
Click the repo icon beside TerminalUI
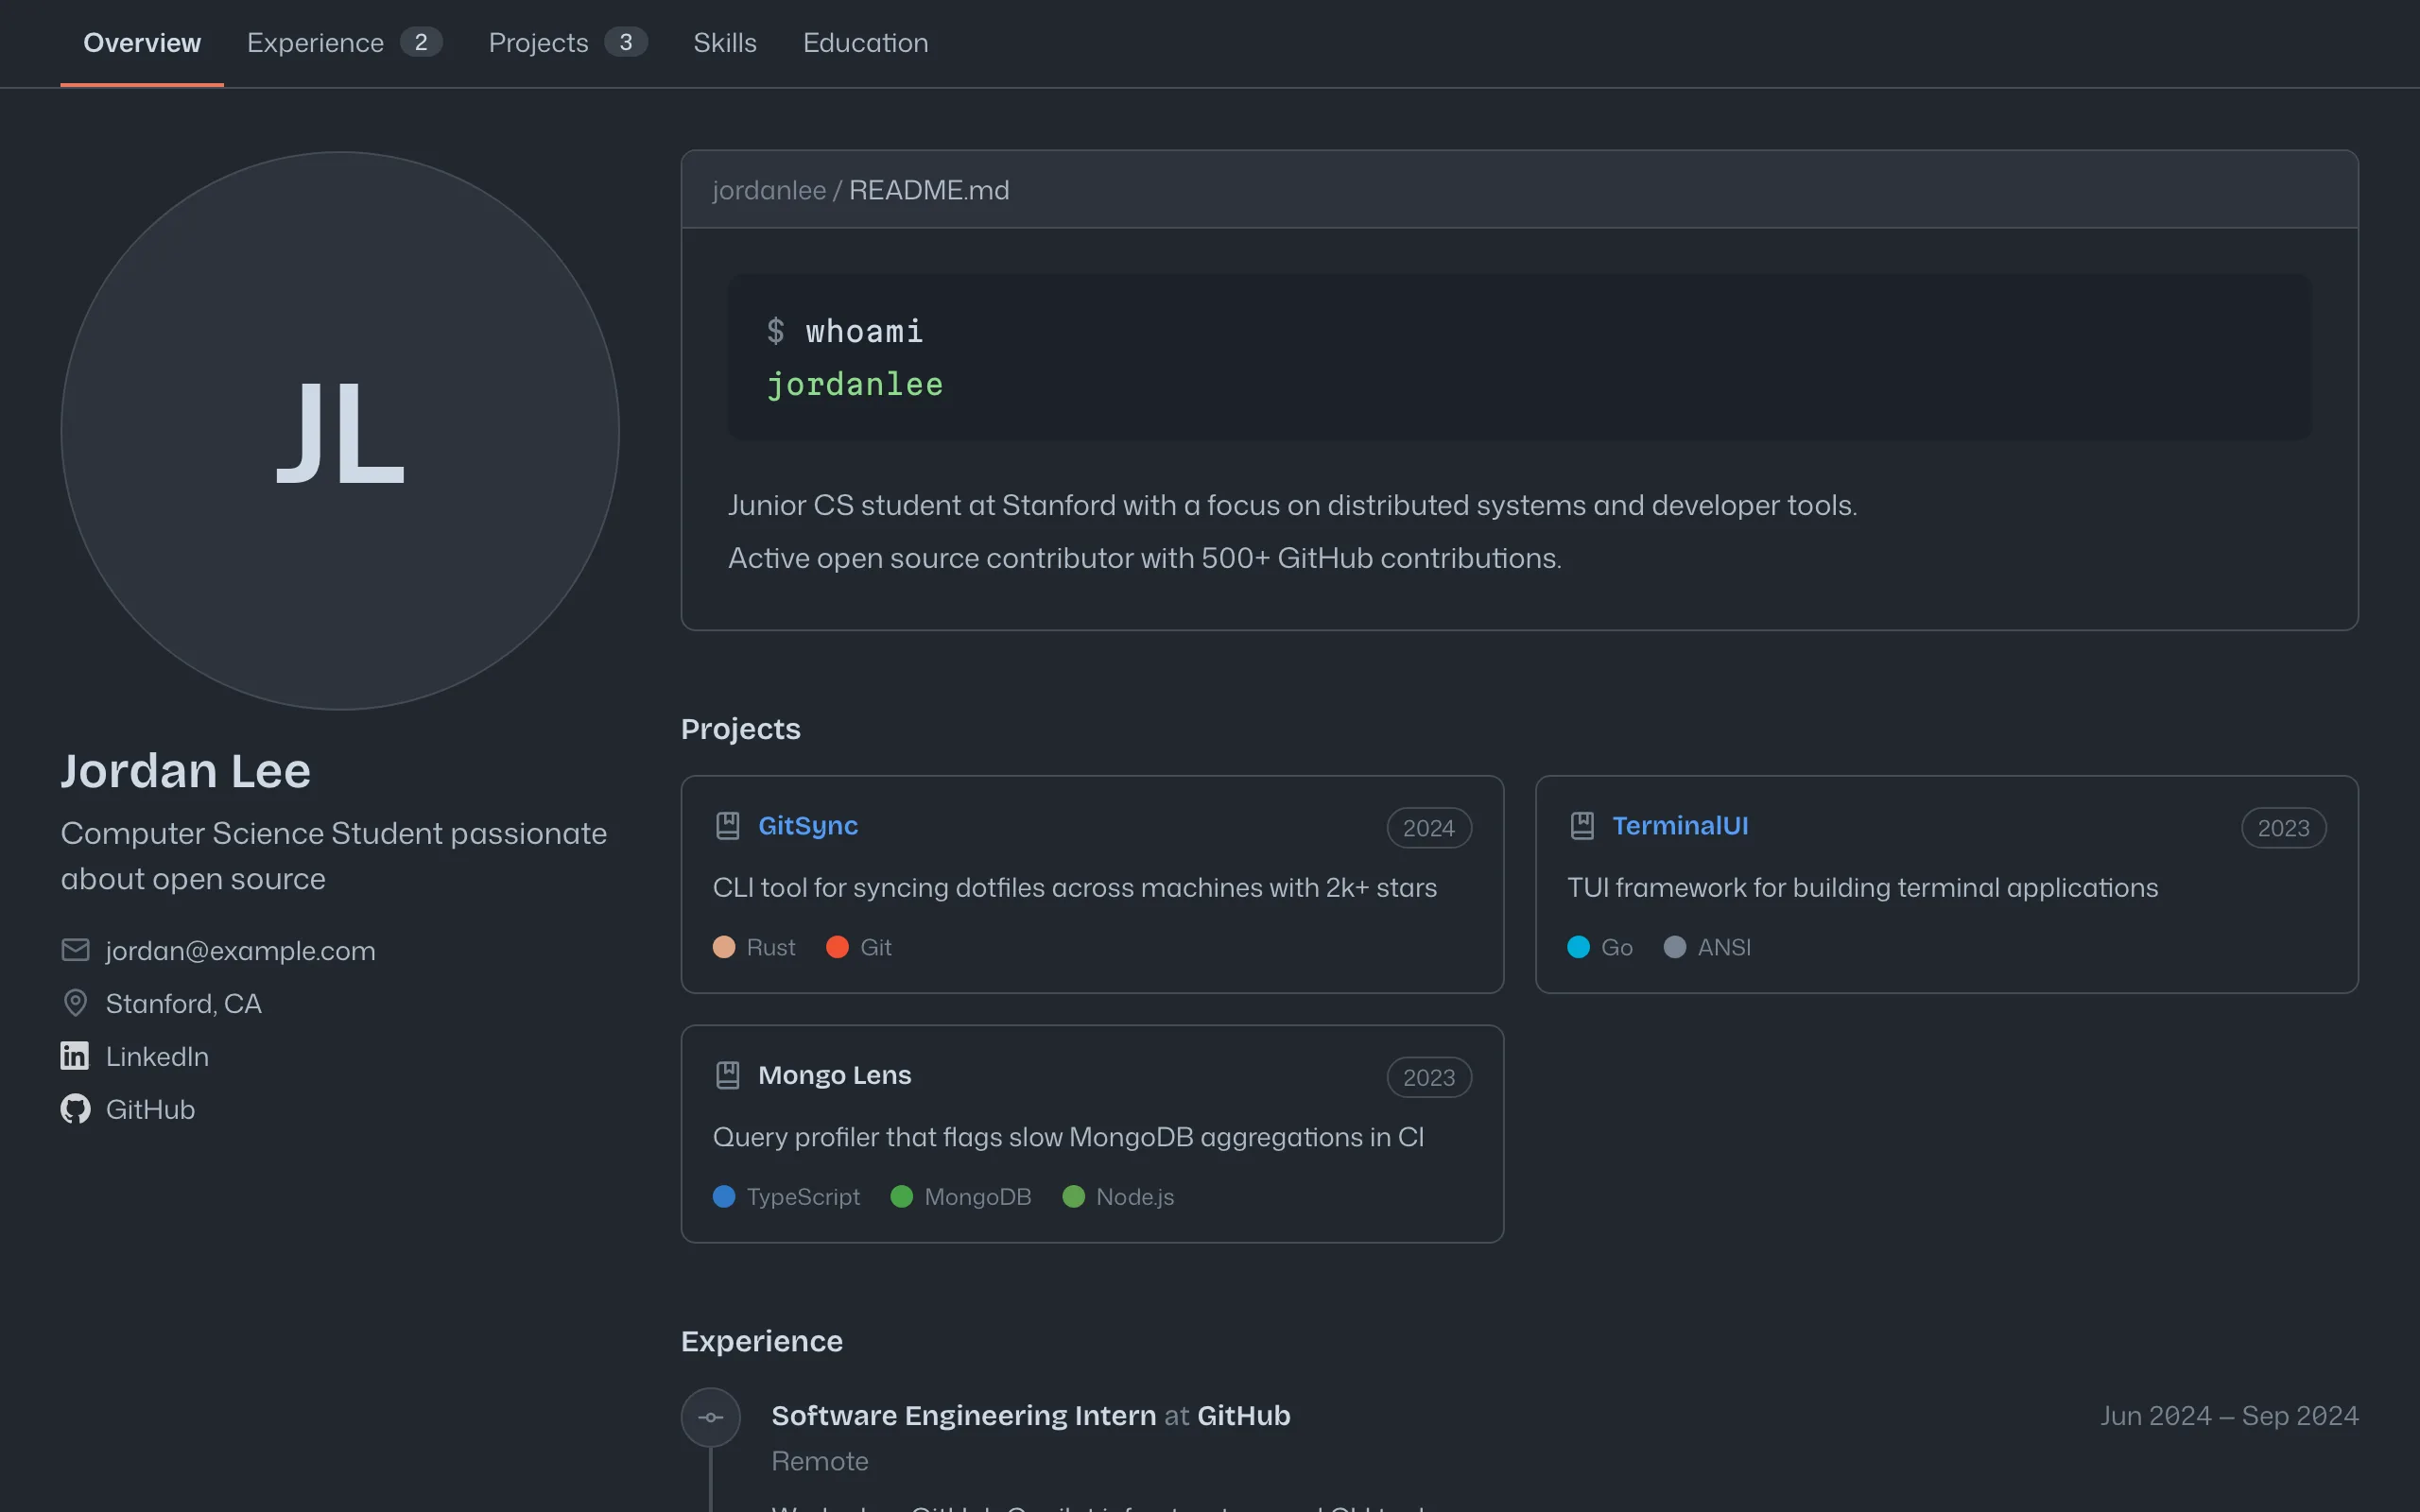point(1582,826)
